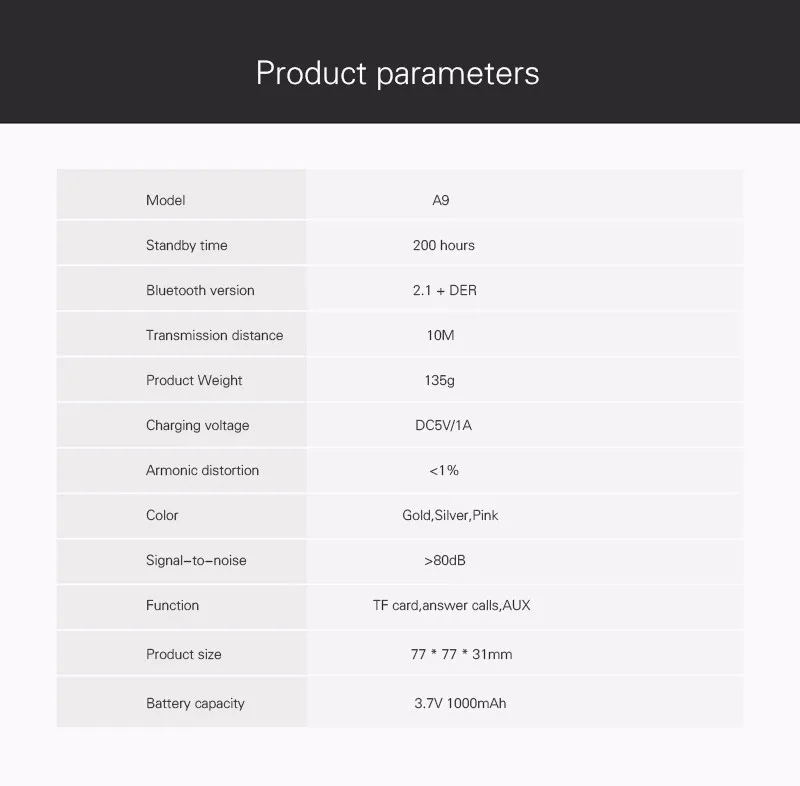
Task: Select the Standby time label
Action: coord(187,246)
